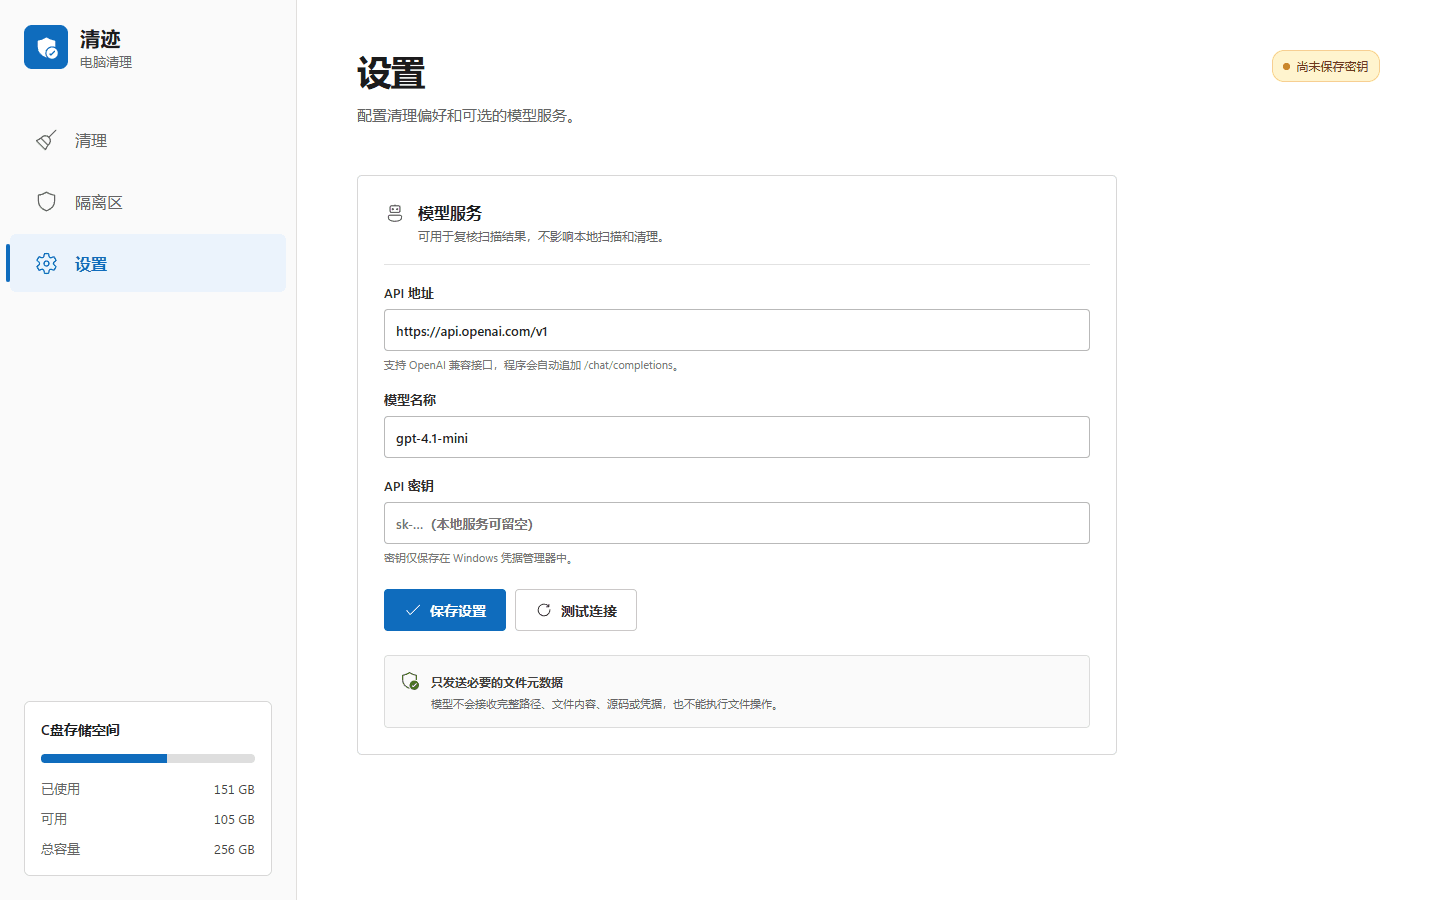Click the hint mentioning /chat/completions
This screenshot has height=900, width=1440.
[x=534, y=365]
